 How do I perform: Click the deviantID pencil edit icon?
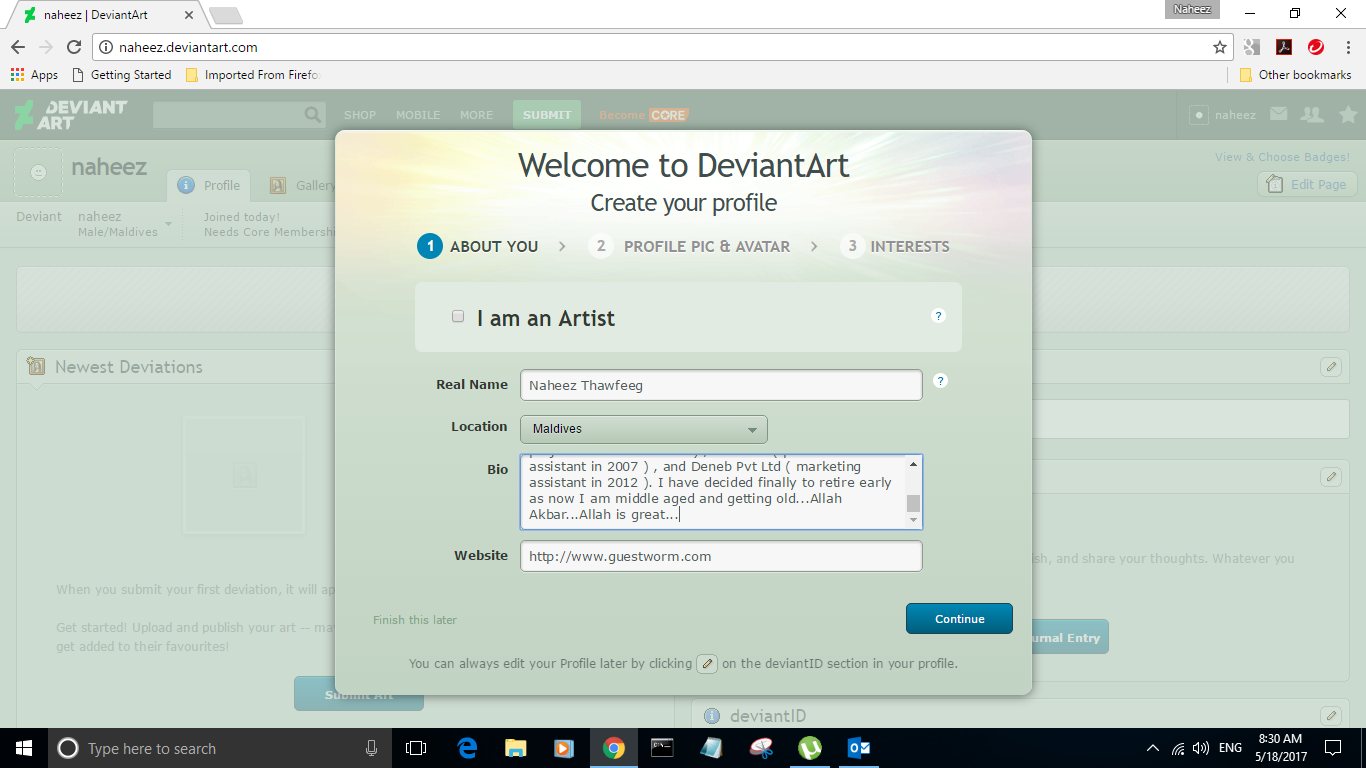(1330, 715)
